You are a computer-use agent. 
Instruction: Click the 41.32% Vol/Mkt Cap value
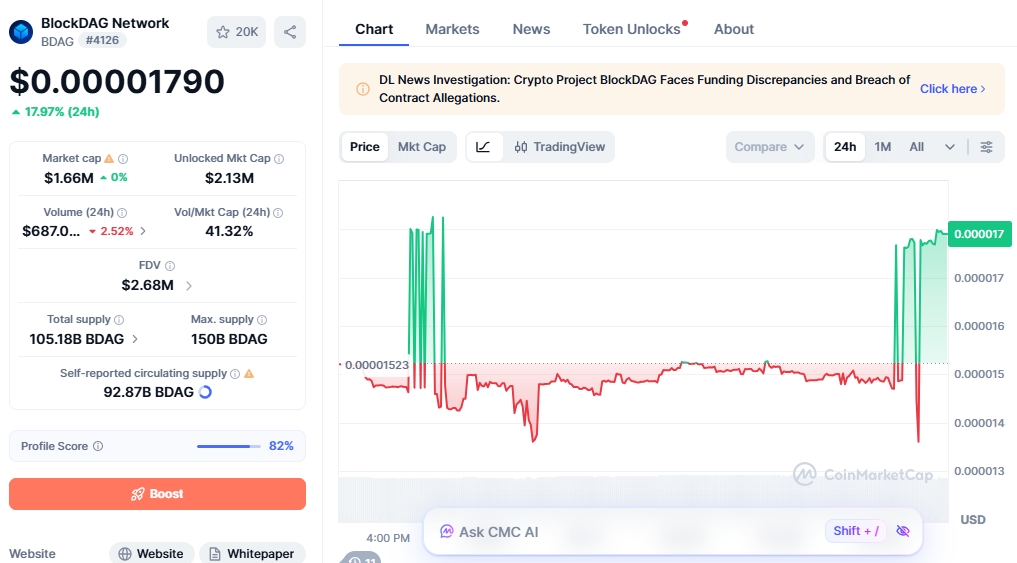pos(229,231)
